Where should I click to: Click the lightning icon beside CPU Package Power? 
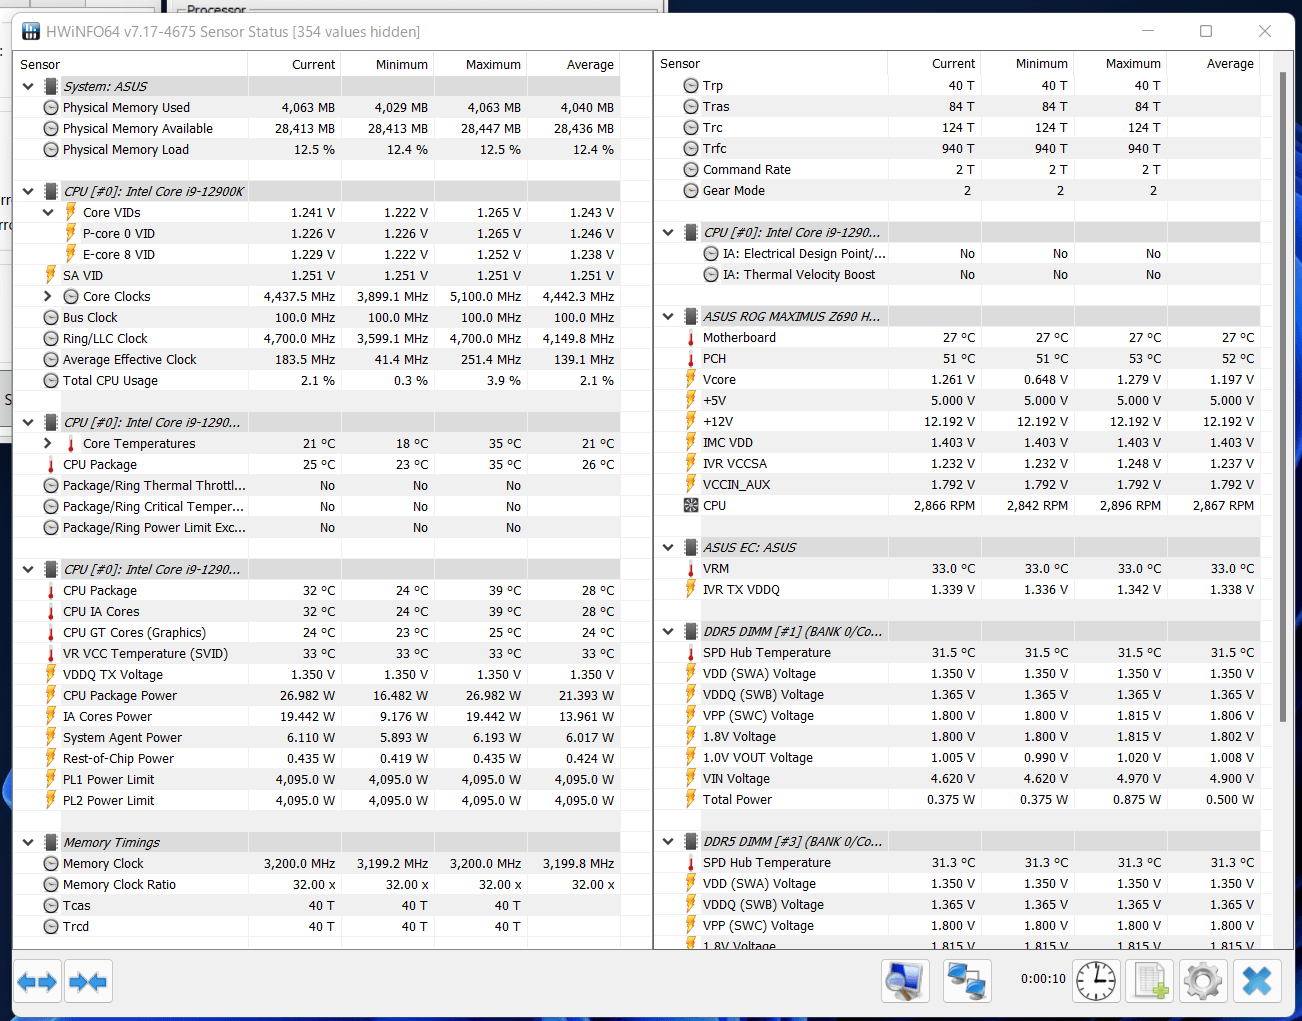[51, 695]
